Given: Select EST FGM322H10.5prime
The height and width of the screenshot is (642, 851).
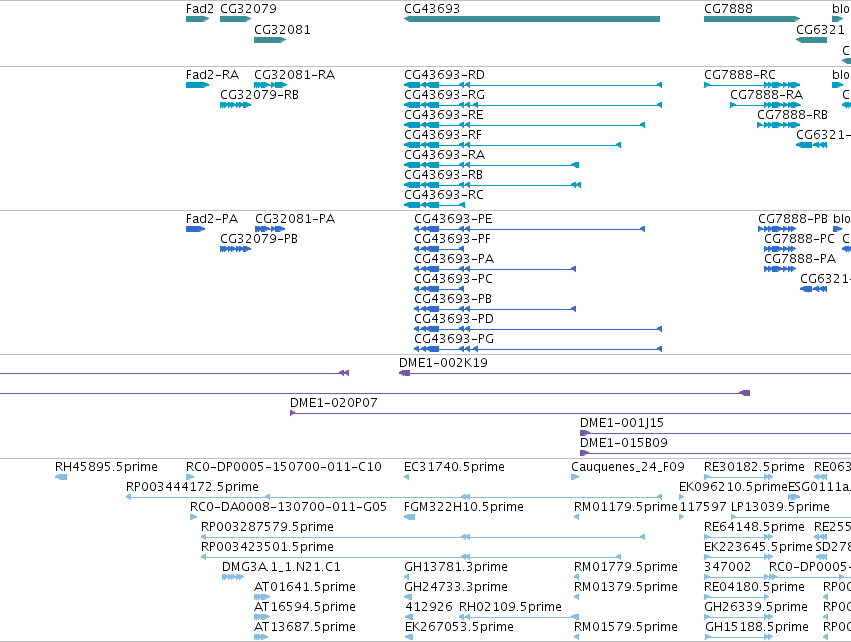Looking at the screenshot, I should coord(410,518).
